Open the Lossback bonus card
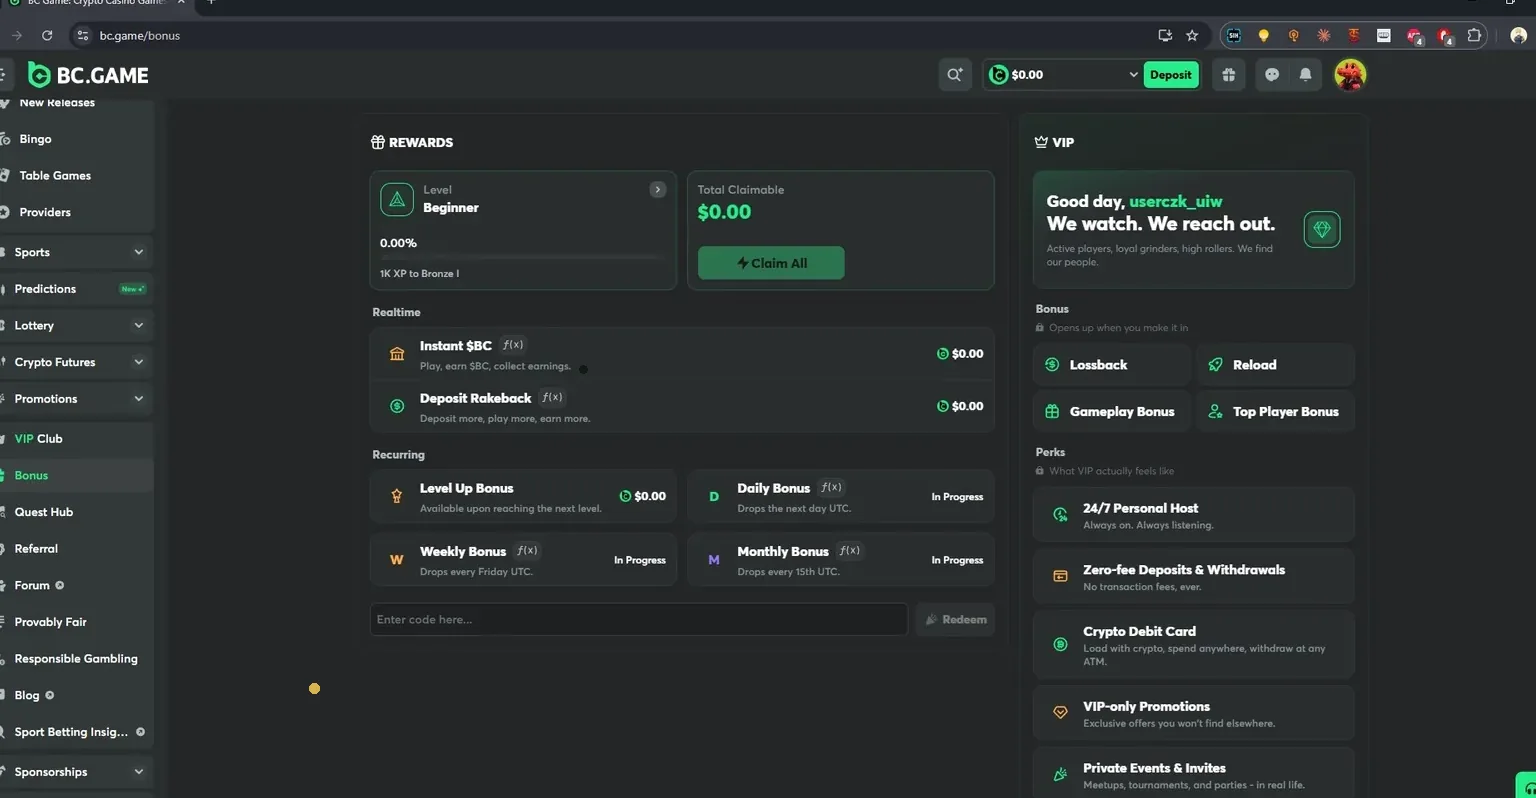The height and width of the screenshot is (798, 1536). (x=1112, y=365)
